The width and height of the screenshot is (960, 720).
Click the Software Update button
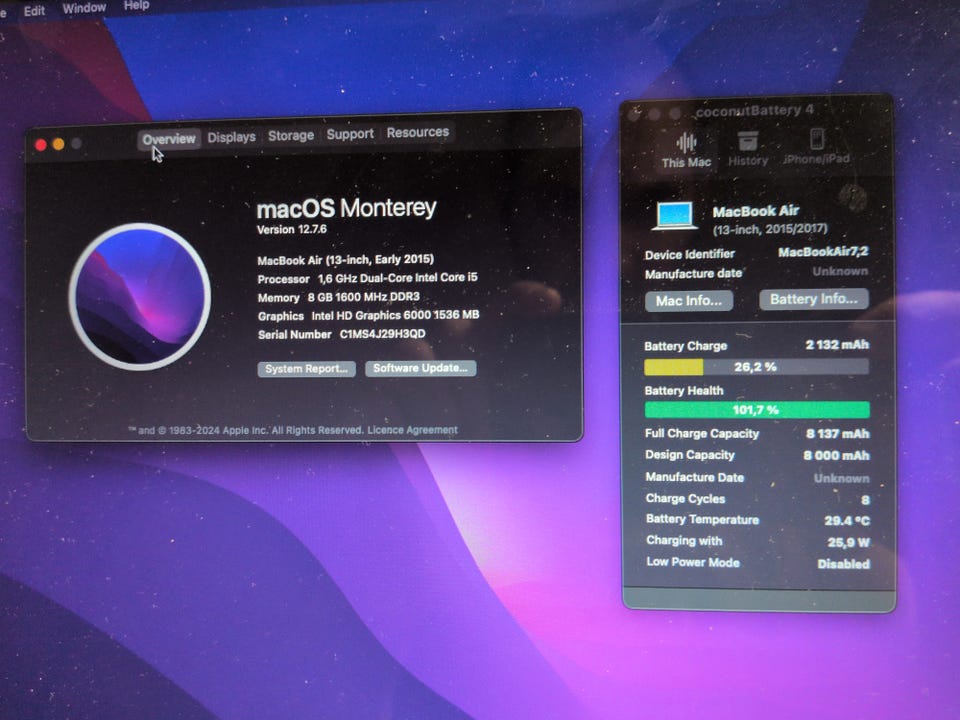420,368
